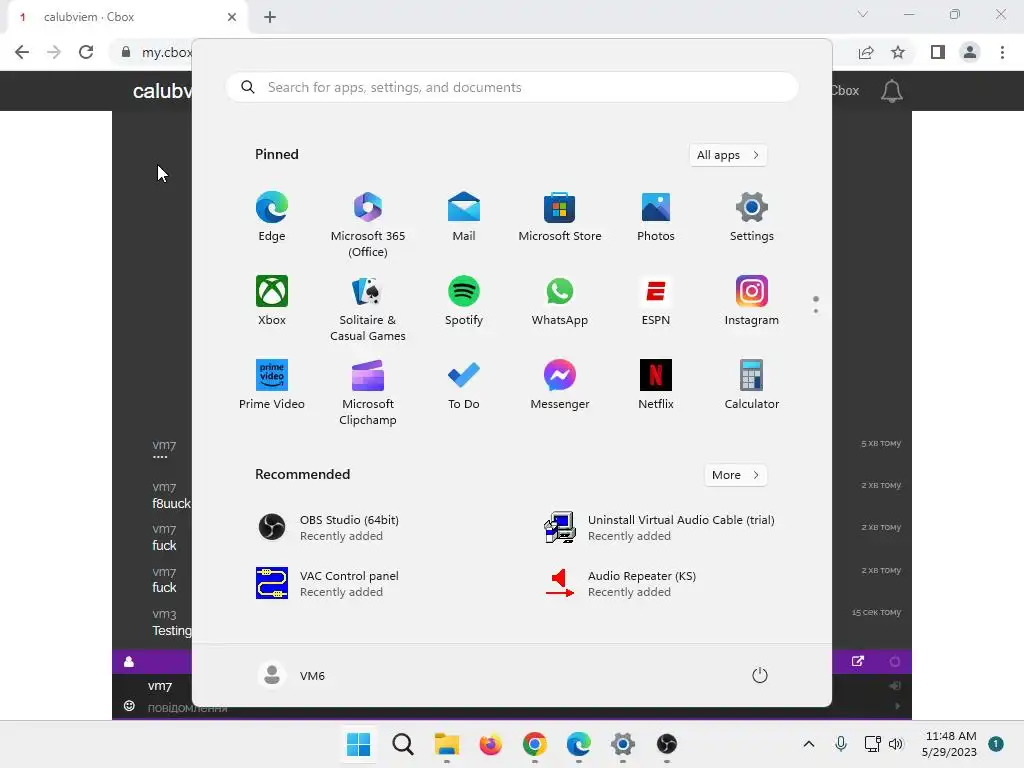
Task: Launch the To Do app
Action: [464, 385]
